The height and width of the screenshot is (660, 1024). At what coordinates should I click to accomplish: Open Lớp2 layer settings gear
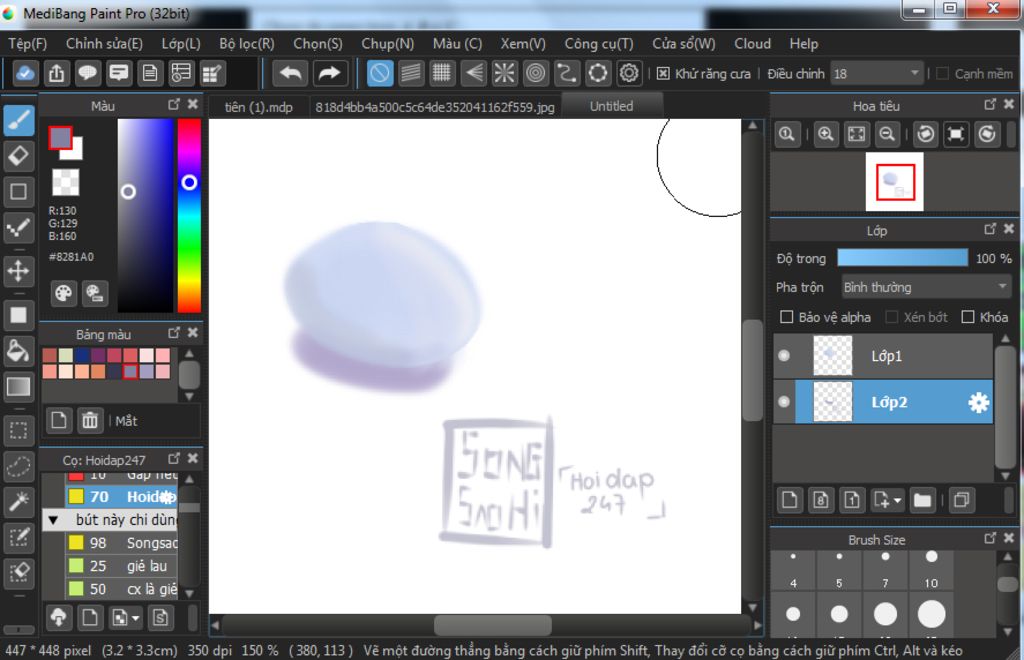(x=978, y=402)
